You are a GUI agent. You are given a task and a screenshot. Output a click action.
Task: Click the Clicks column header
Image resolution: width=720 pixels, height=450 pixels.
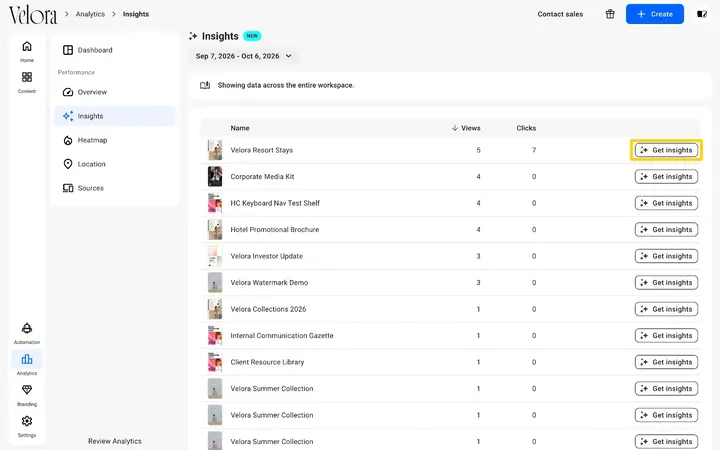click(x=526, y=128)
